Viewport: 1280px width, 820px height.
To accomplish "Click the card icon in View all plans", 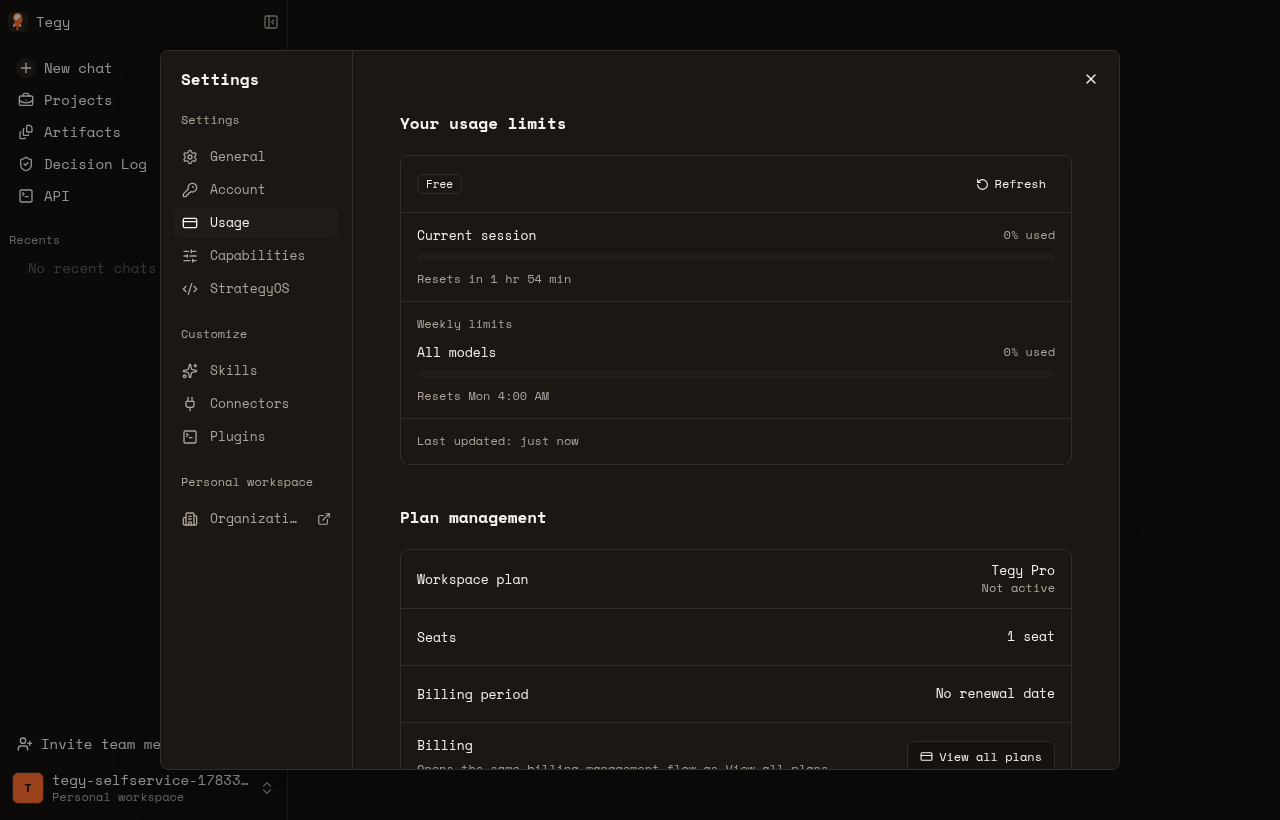I will tap(926, 757).
